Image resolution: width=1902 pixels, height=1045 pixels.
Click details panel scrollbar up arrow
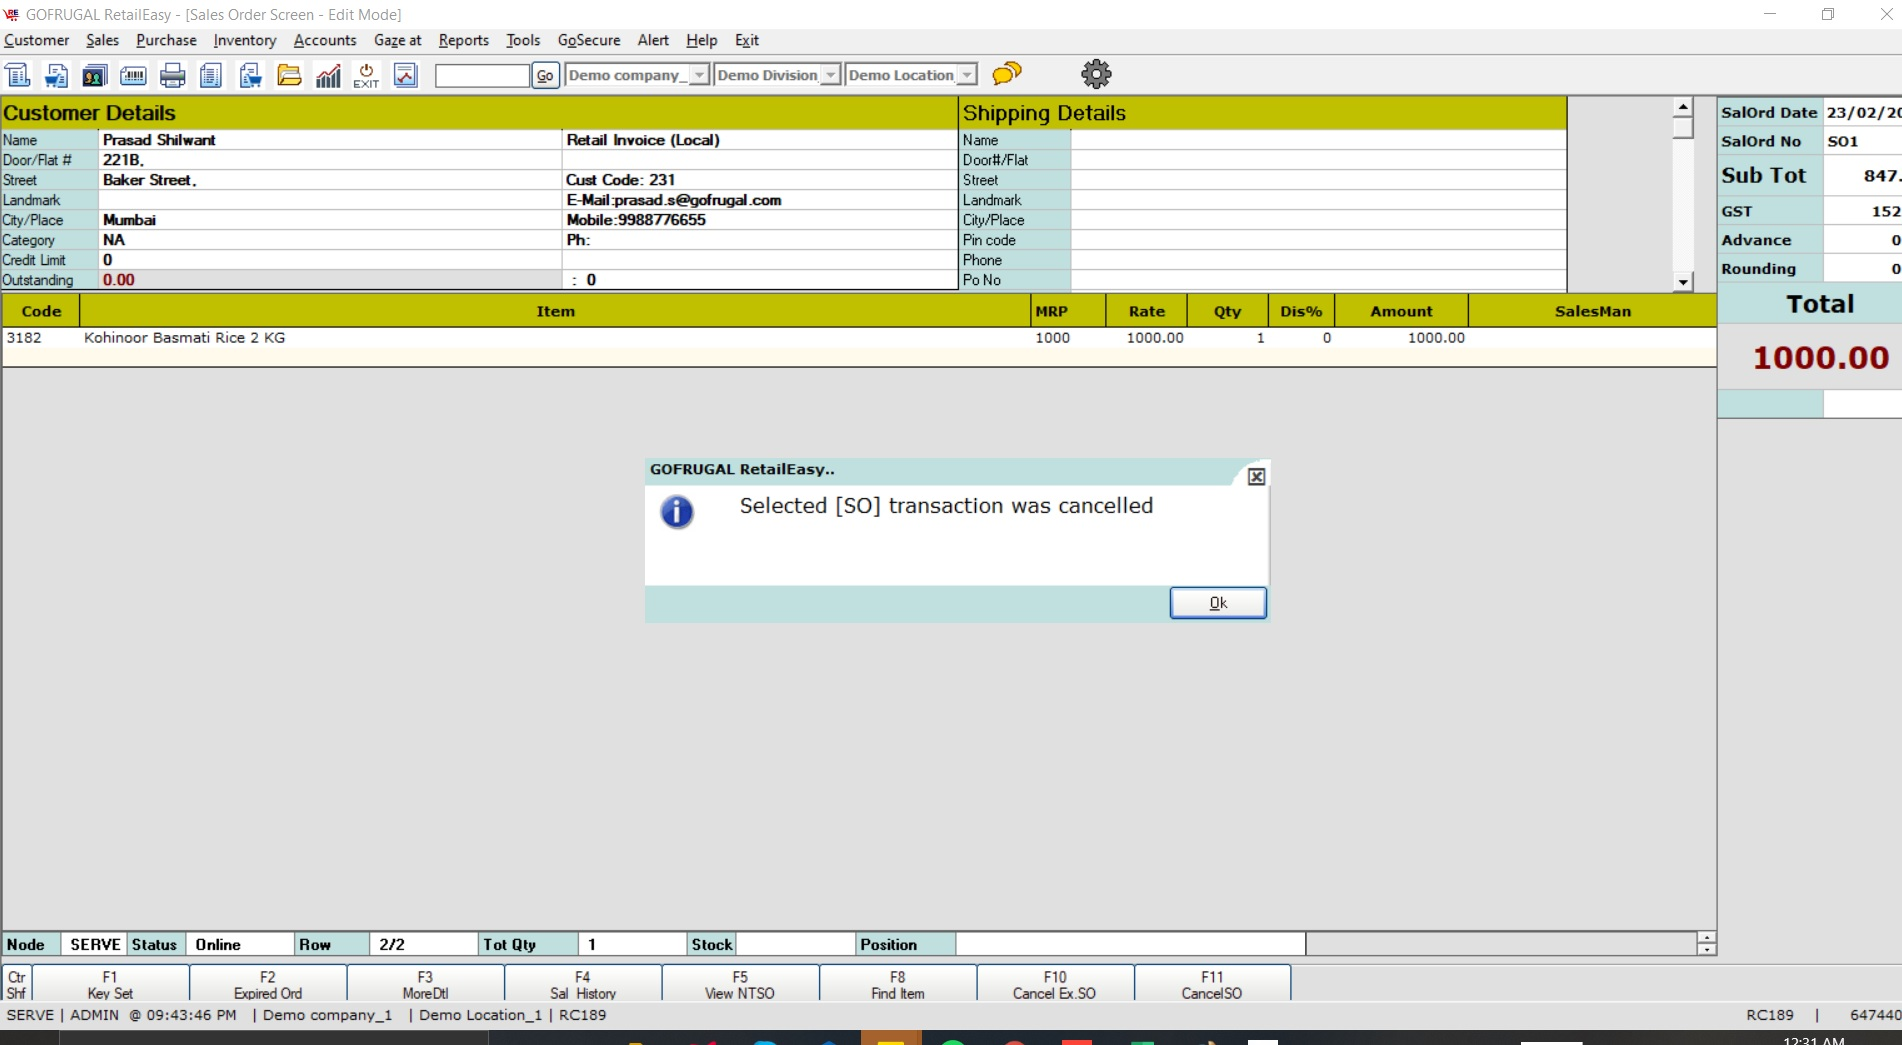1683,107
